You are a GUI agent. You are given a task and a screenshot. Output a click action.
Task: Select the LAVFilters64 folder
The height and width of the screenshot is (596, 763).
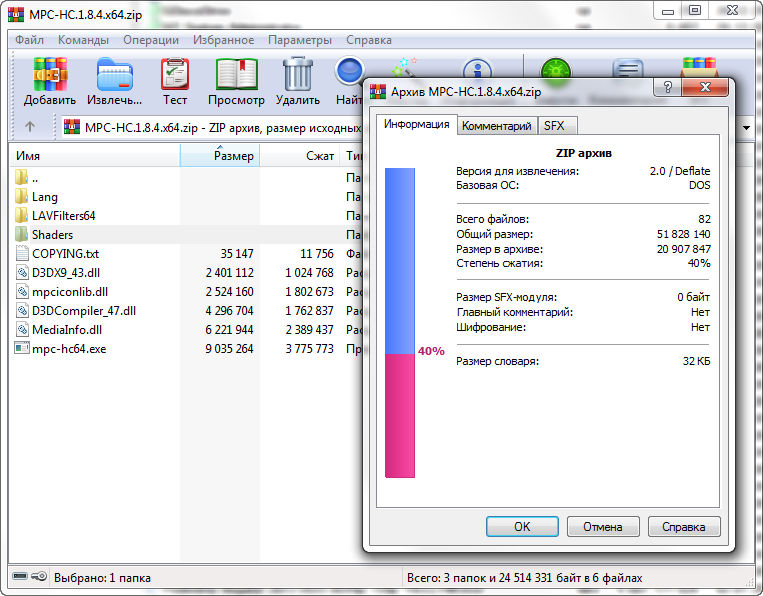tap(63, 215)
